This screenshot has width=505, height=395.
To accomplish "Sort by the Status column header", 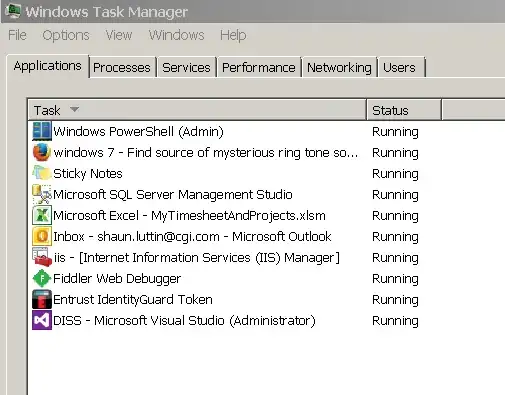I will pyautogui.click(x=404, y=110).
